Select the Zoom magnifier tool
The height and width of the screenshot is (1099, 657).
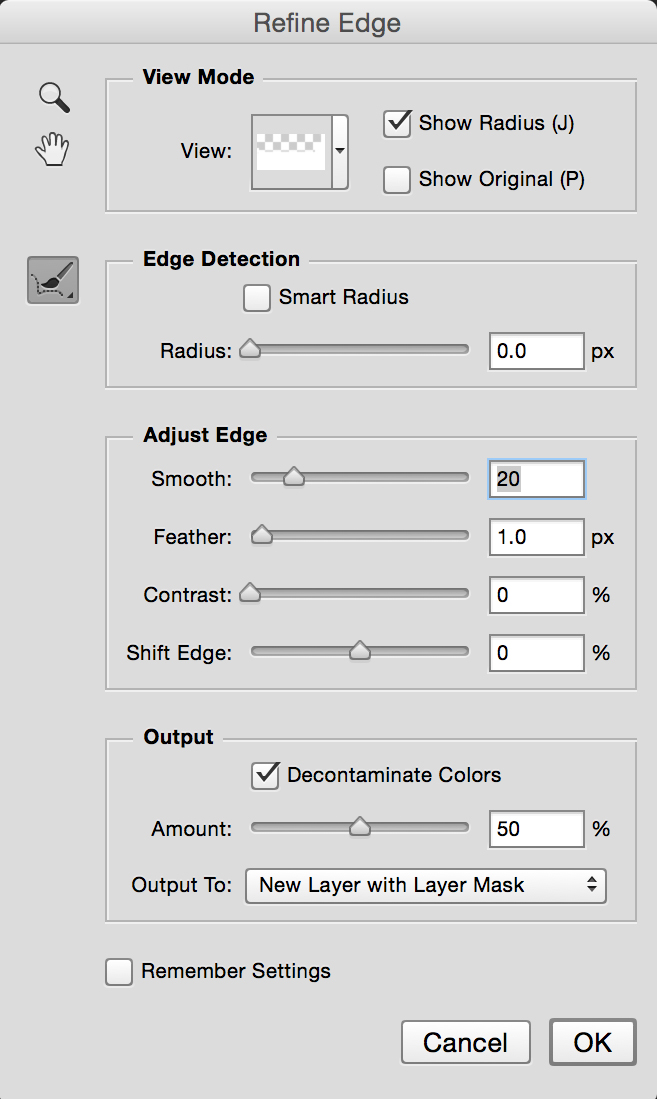(54, 97)
